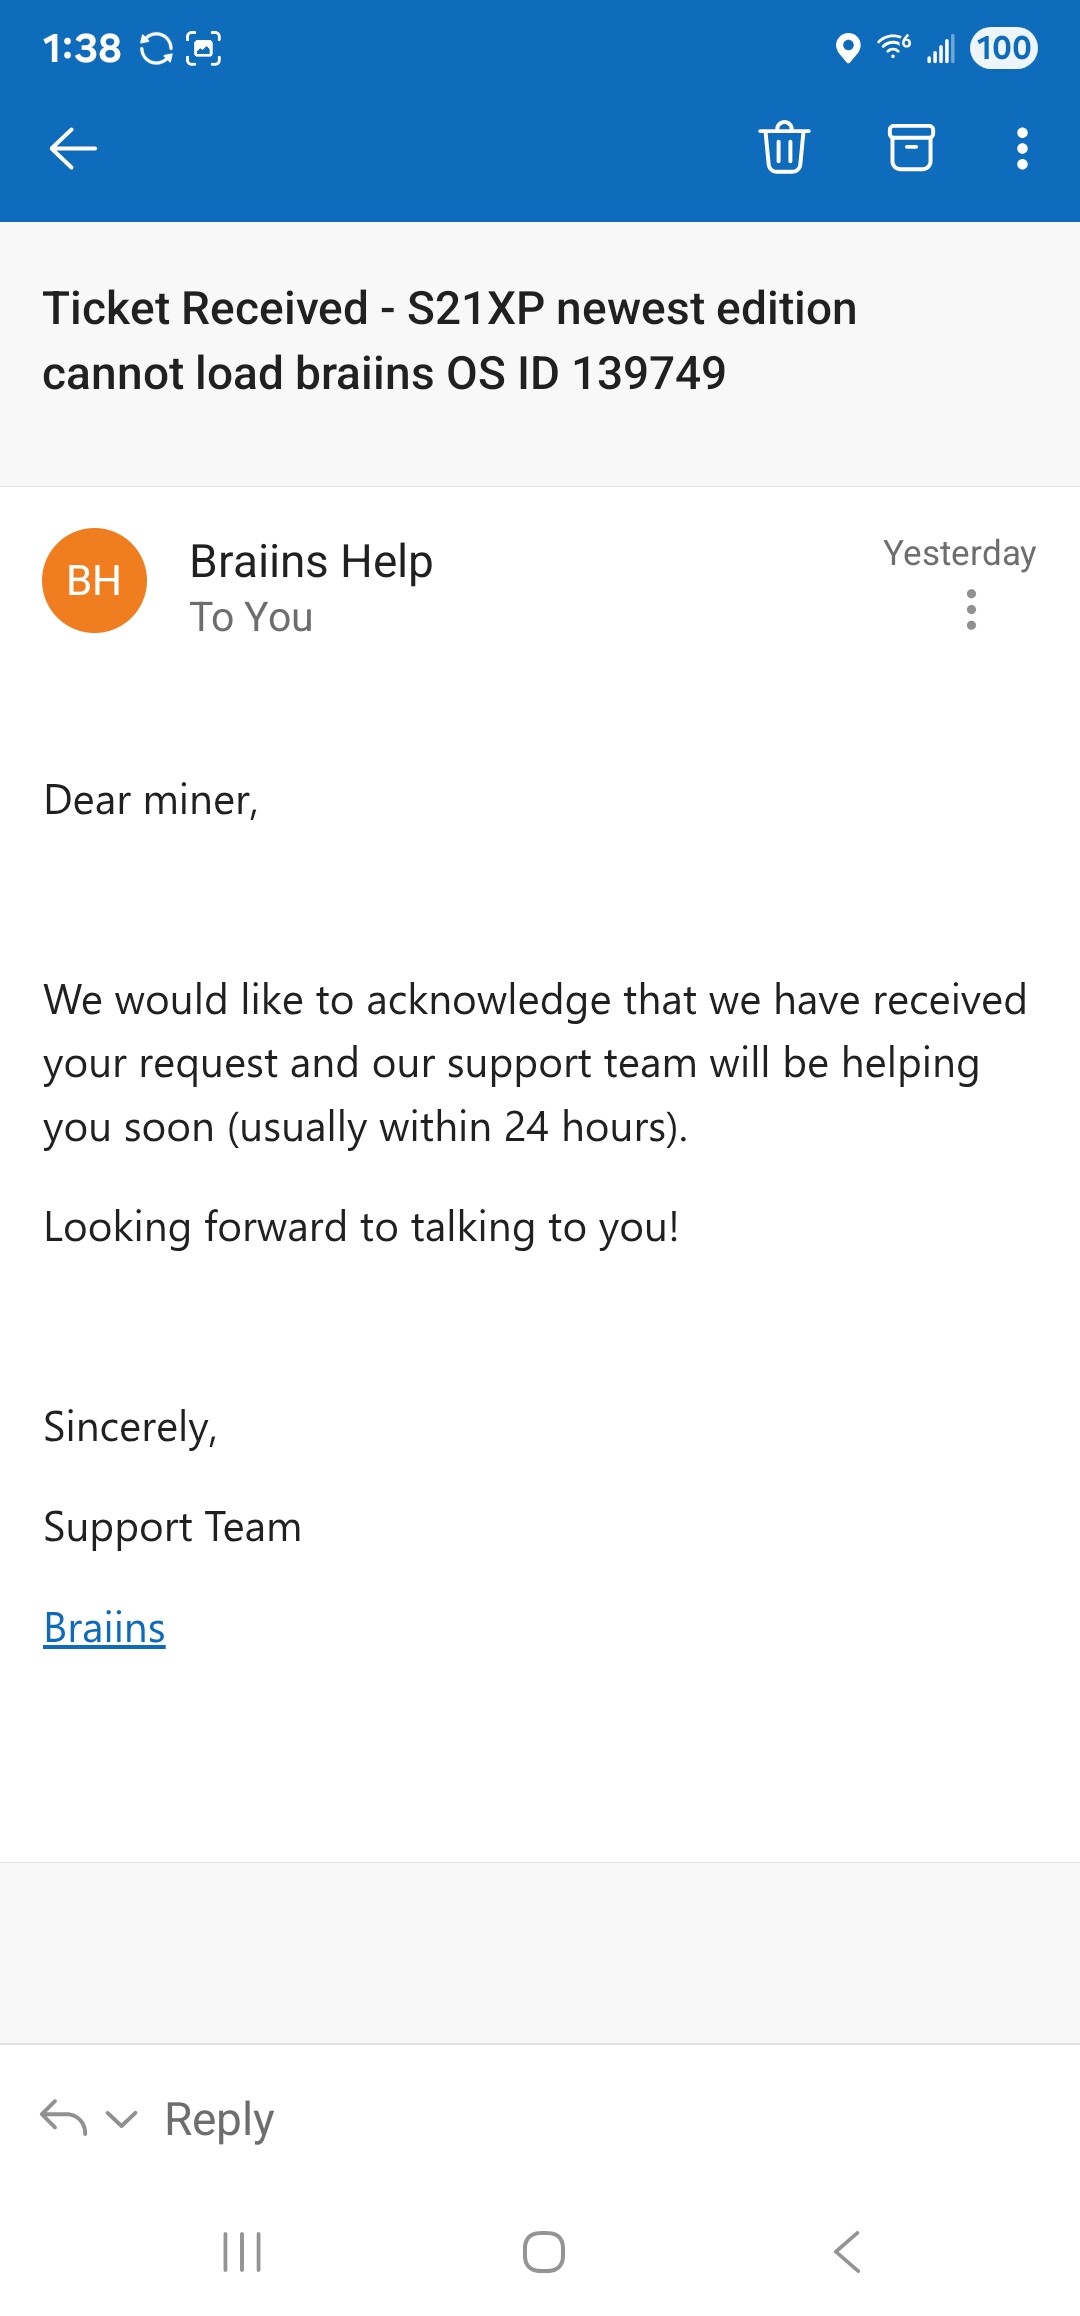1080x2316 pixels.
Task: Open the top-right overflow menu
Action: 1022,149
